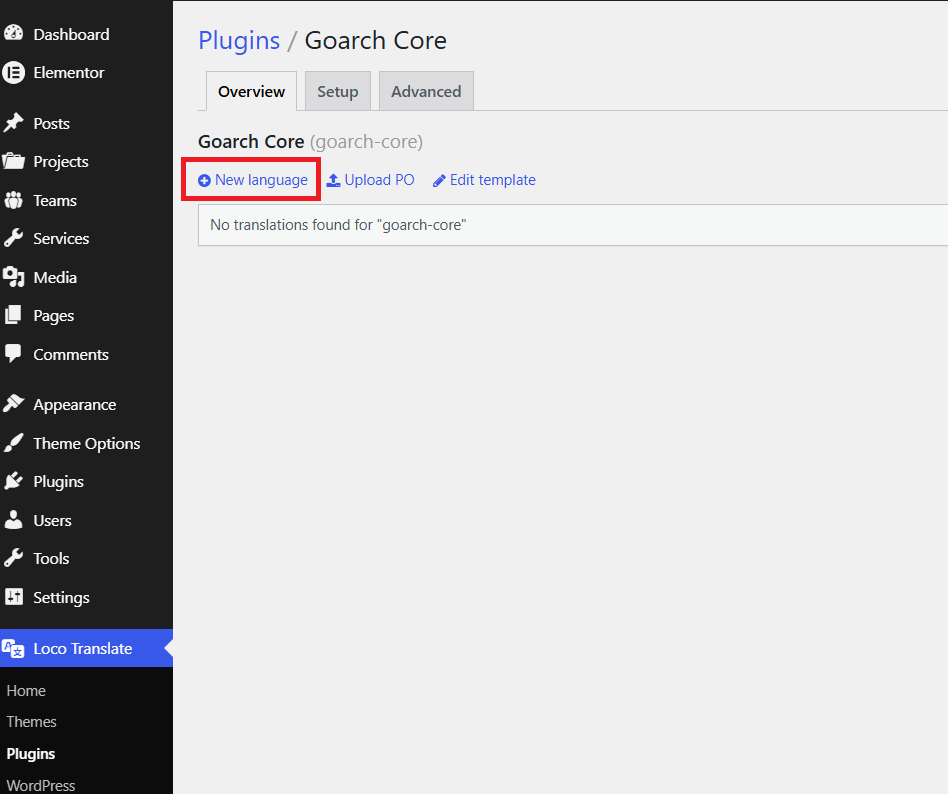Click the Elementor logo icon
Screen dimensions: 948x794
point(13,73)
